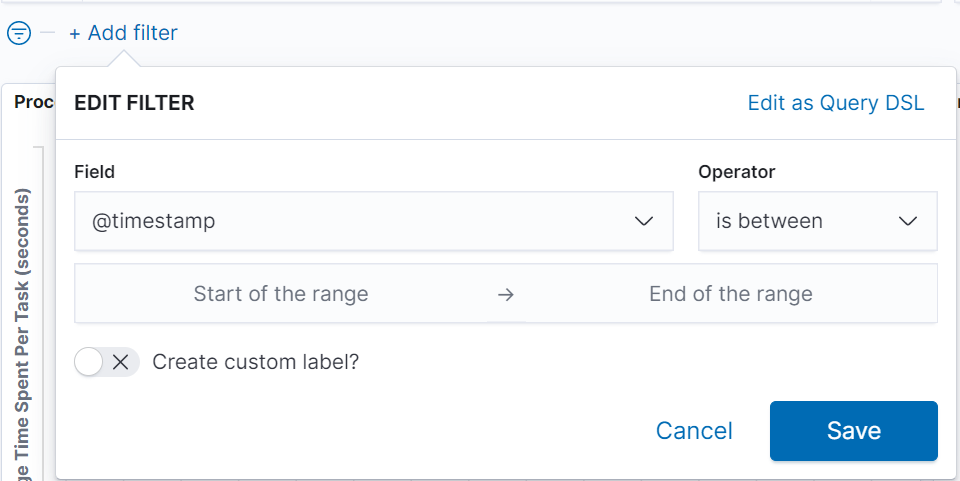Switch to Edit as Query DSL
960x481 pixels.
pyautogui.click(x=836, y=103)
